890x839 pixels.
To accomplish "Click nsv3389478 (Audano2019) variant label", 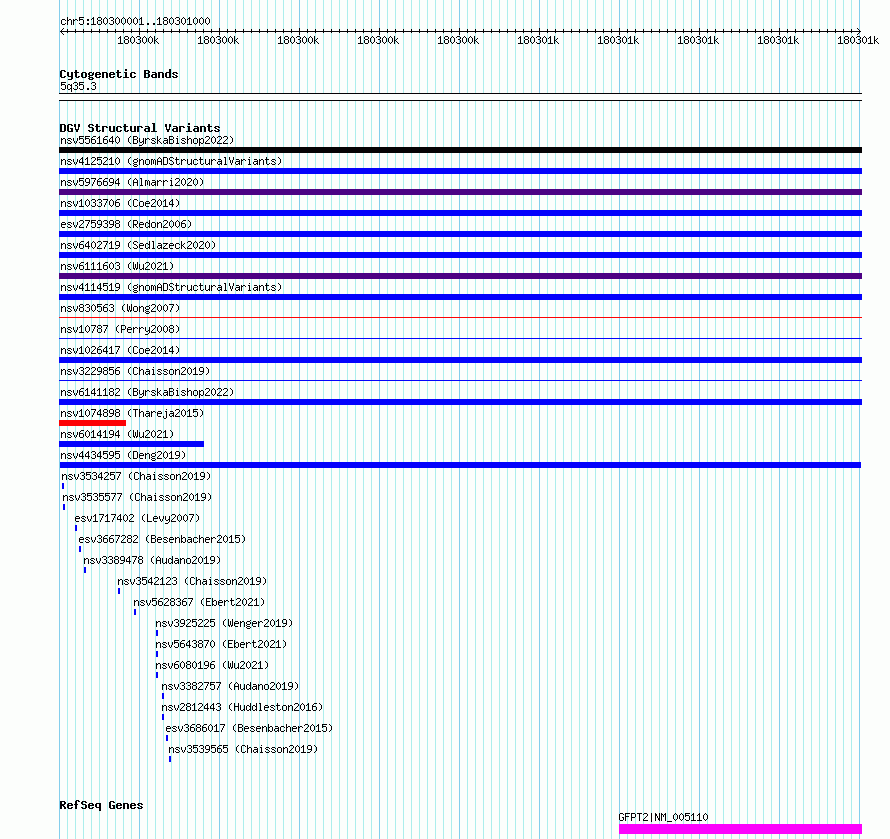I will [152, 560].
